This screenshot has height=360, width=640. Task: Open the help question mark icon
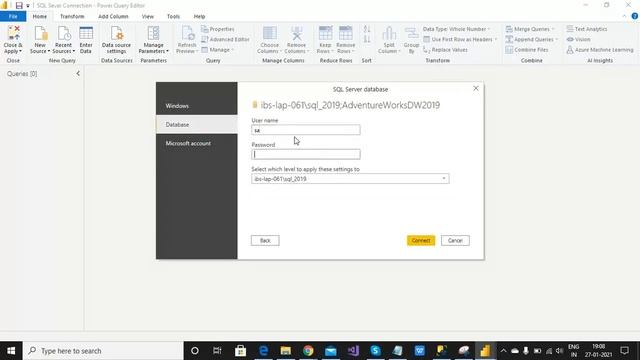point(635,16)
